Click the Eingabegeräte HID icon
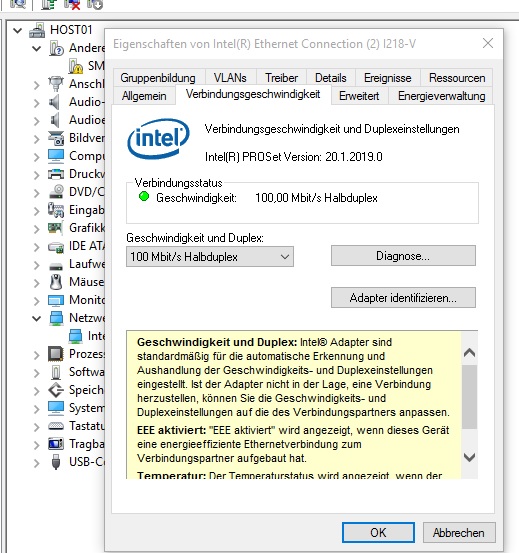This screenshot has width=519, height=553. coord(56,210)
